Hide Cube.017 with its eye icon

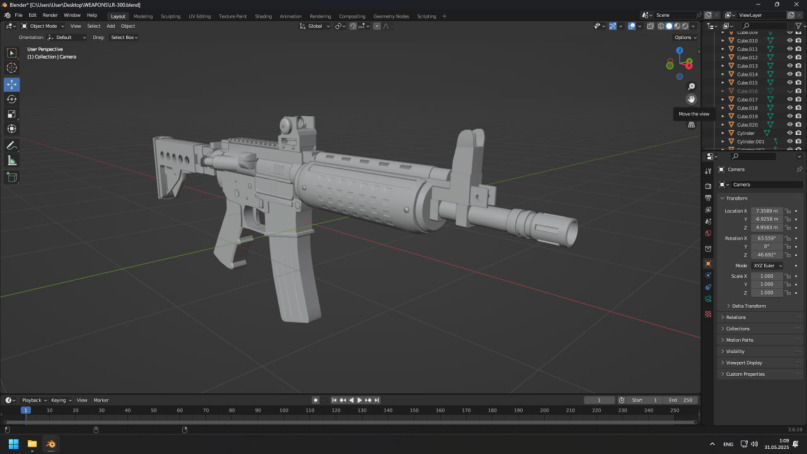coord(789,100)
